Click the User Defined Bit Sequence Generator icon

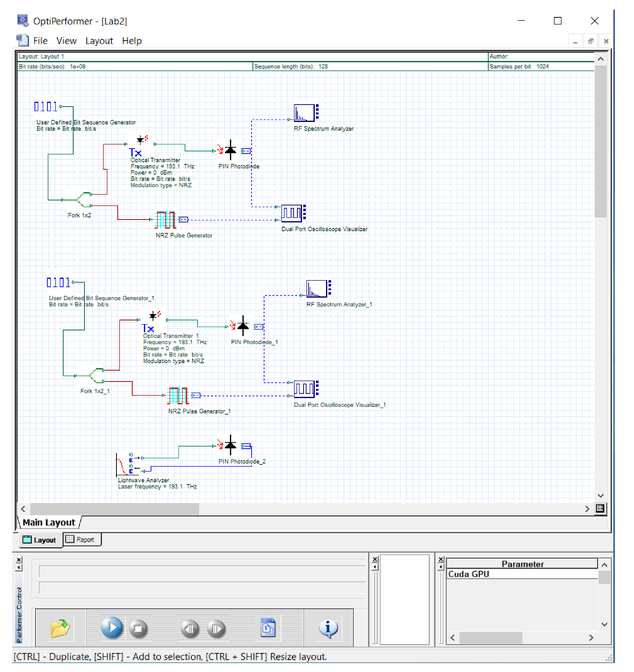tap(46, 106)
